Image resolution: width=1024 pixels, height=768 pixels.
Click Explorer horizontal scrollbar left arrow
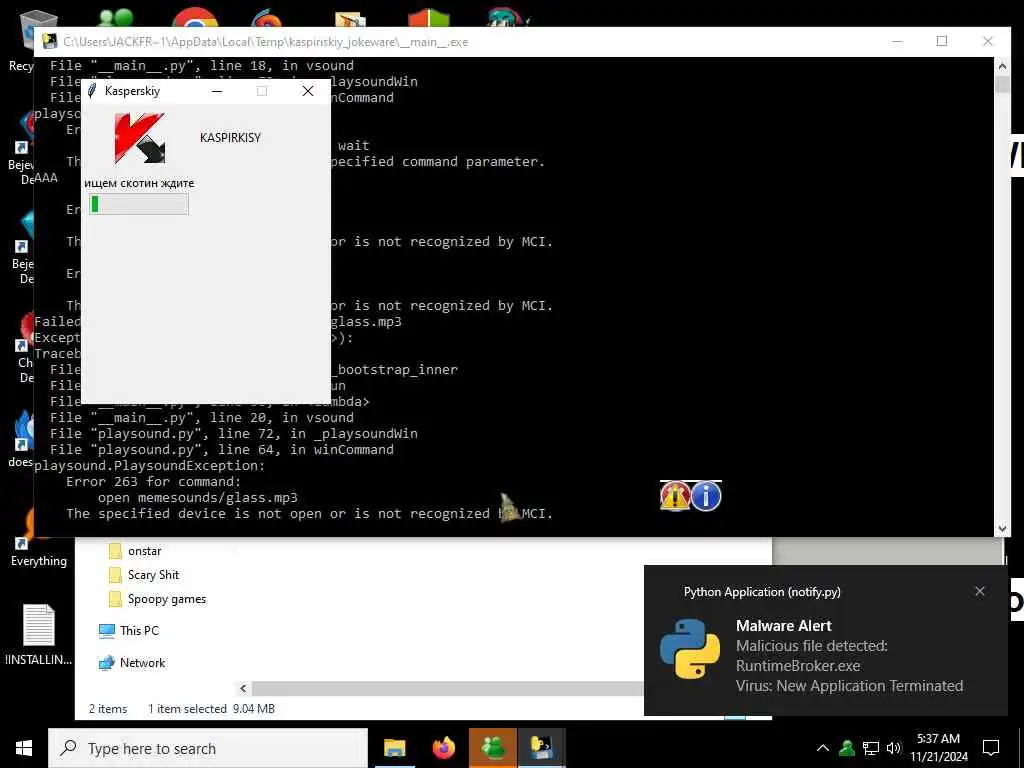(x=243, y=688)
